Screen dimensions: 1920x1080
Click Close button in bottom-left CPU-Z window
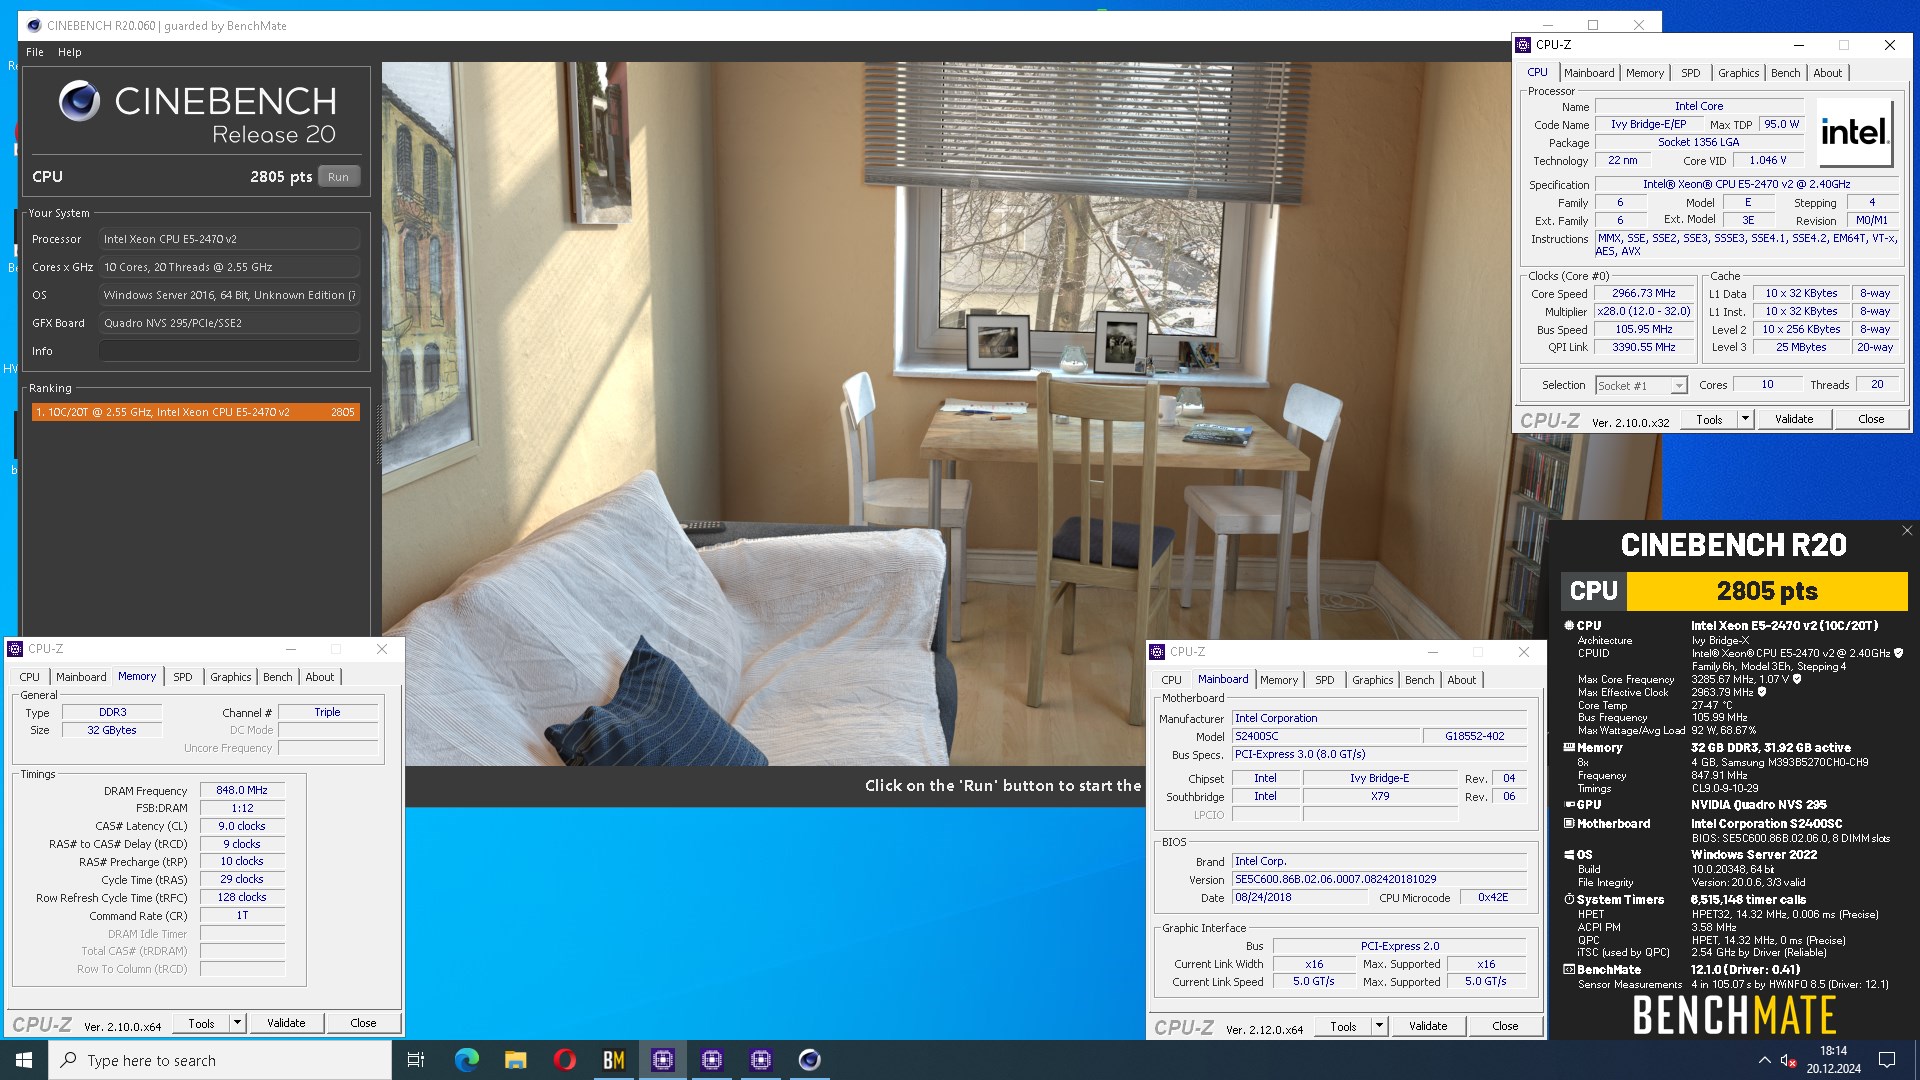pos(363,1024)
